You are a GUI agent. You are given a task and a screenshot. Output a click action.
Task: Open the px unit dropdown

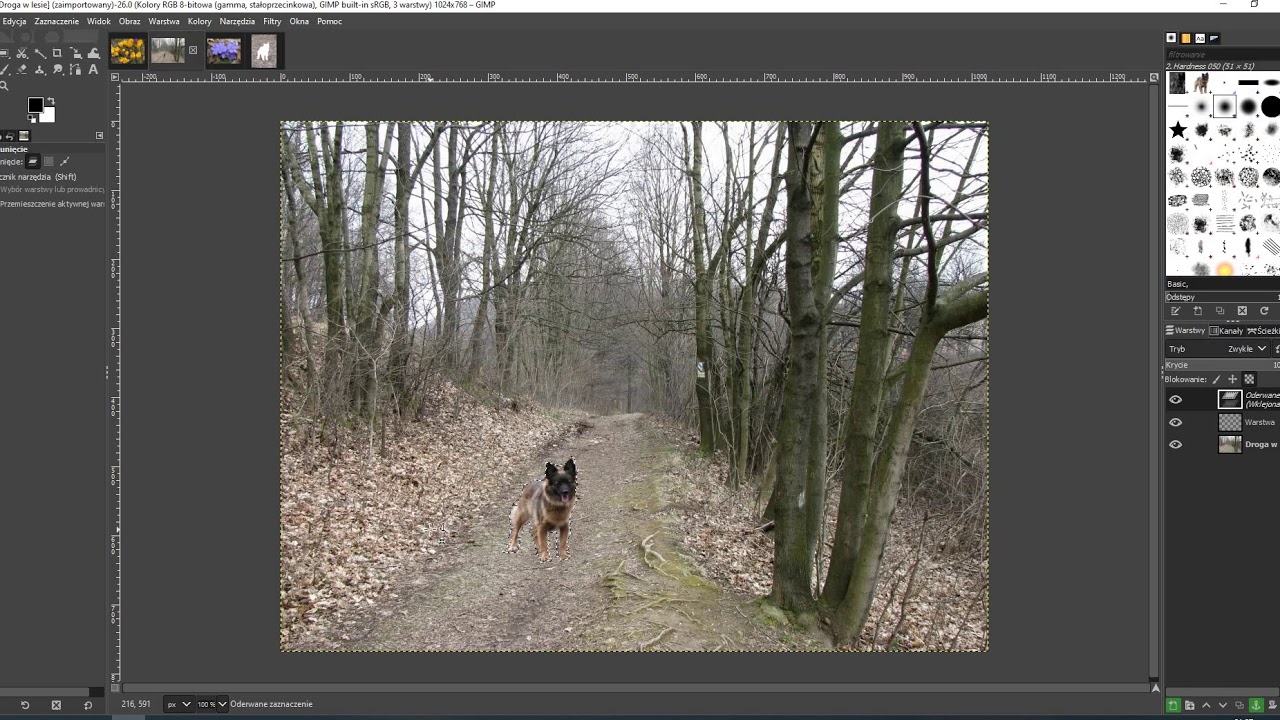coord(177,704)
